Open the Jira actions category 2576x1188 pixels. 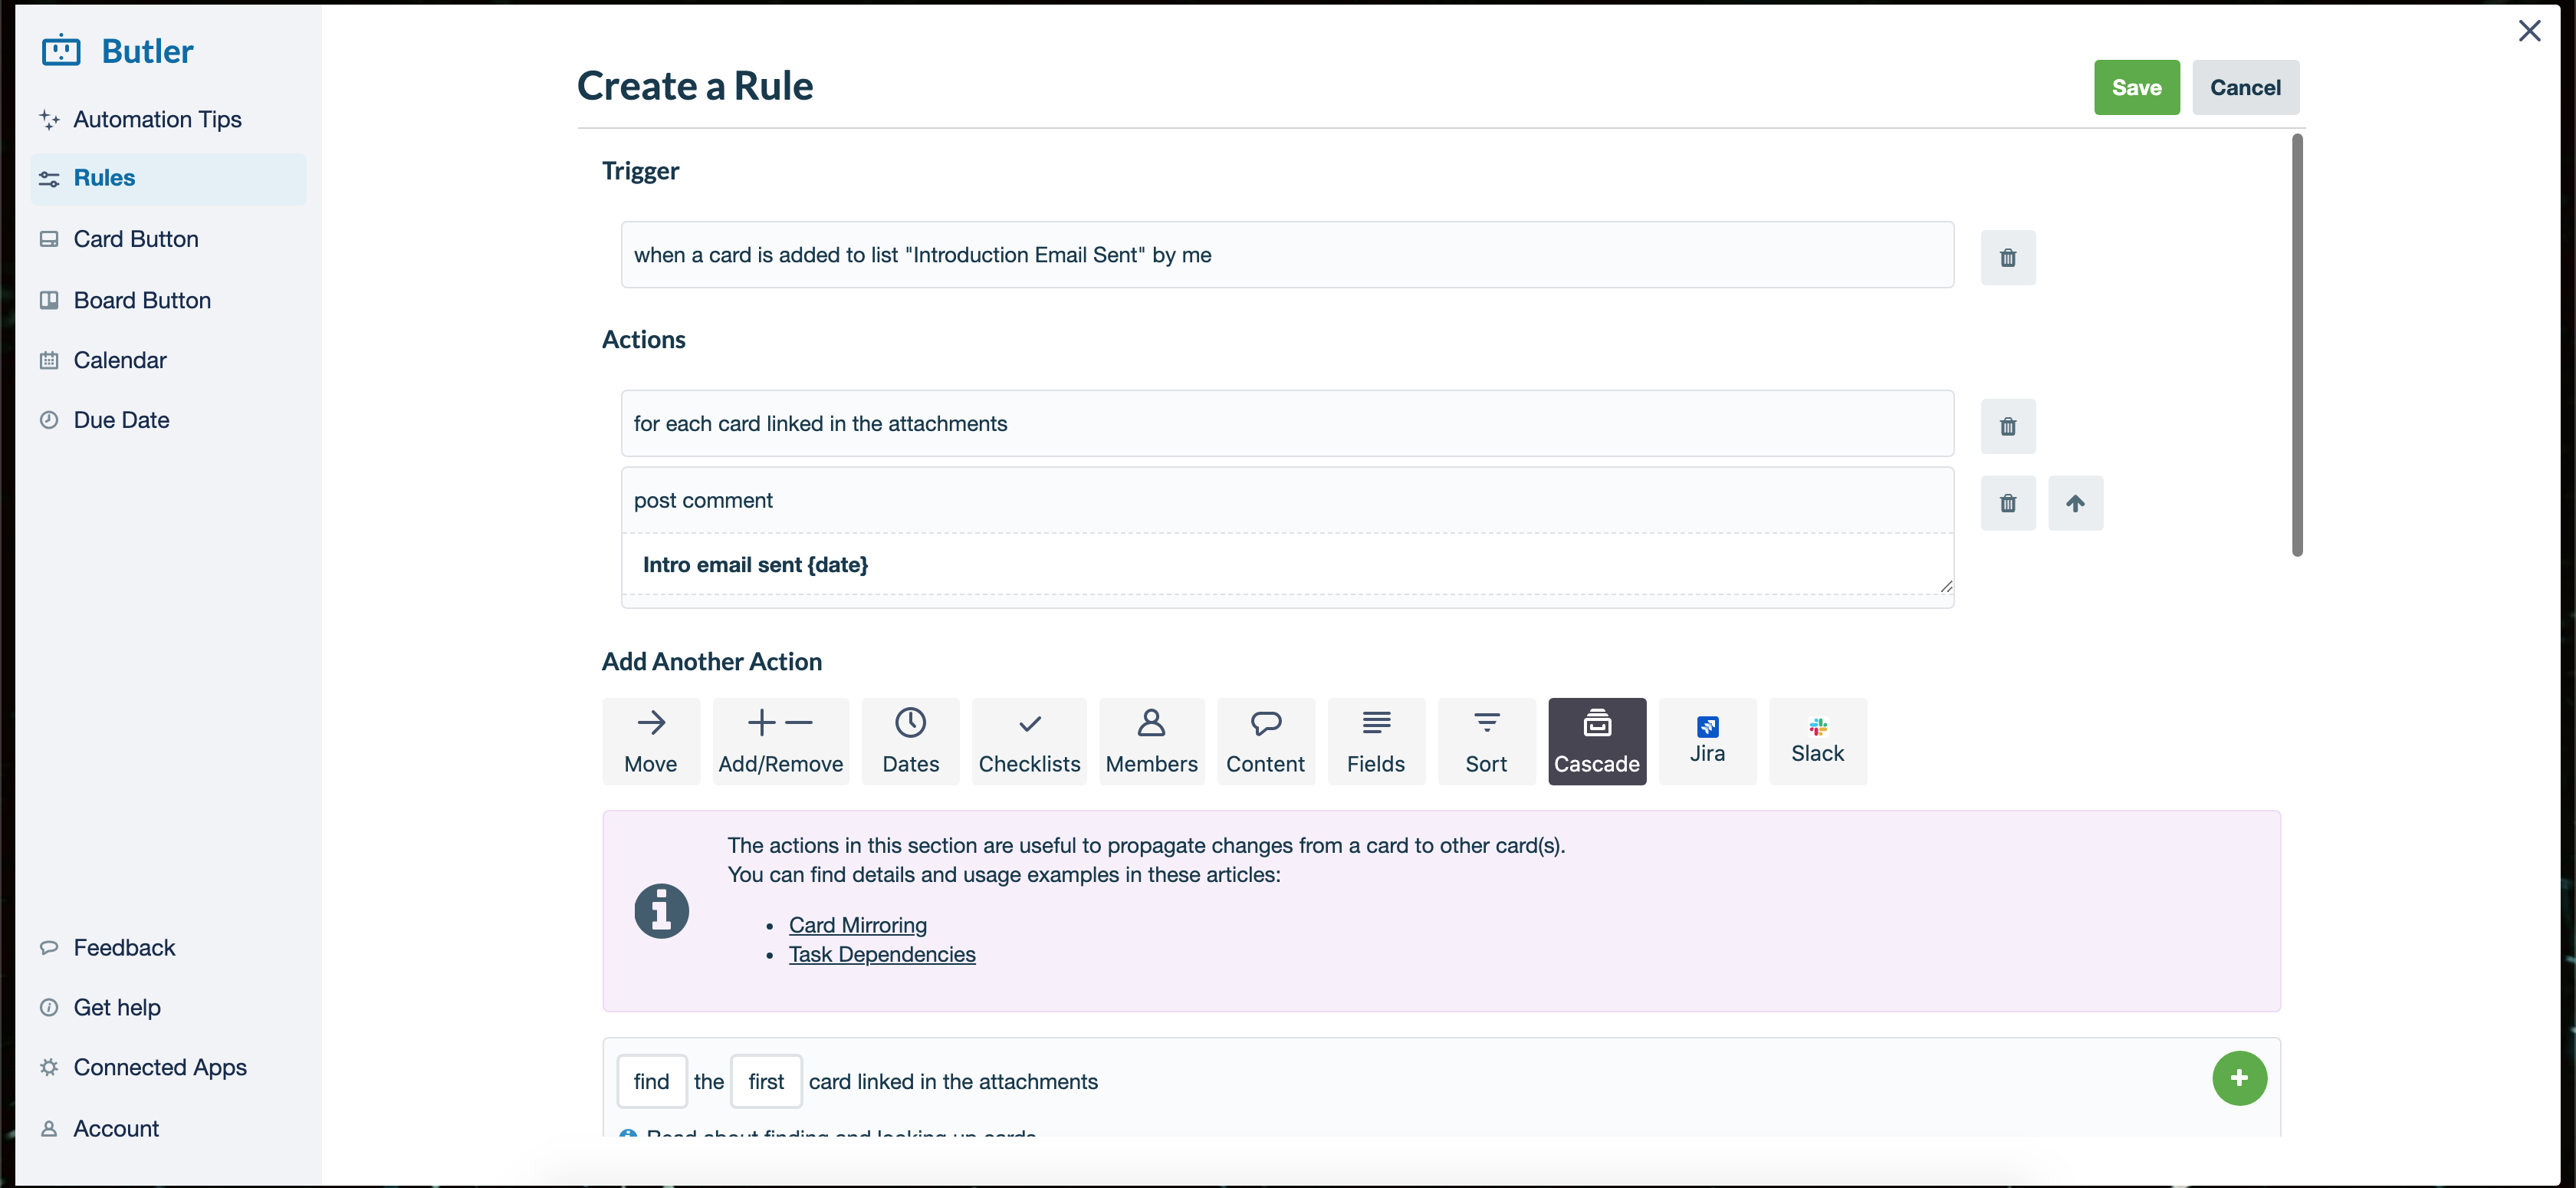(1708, 741)
